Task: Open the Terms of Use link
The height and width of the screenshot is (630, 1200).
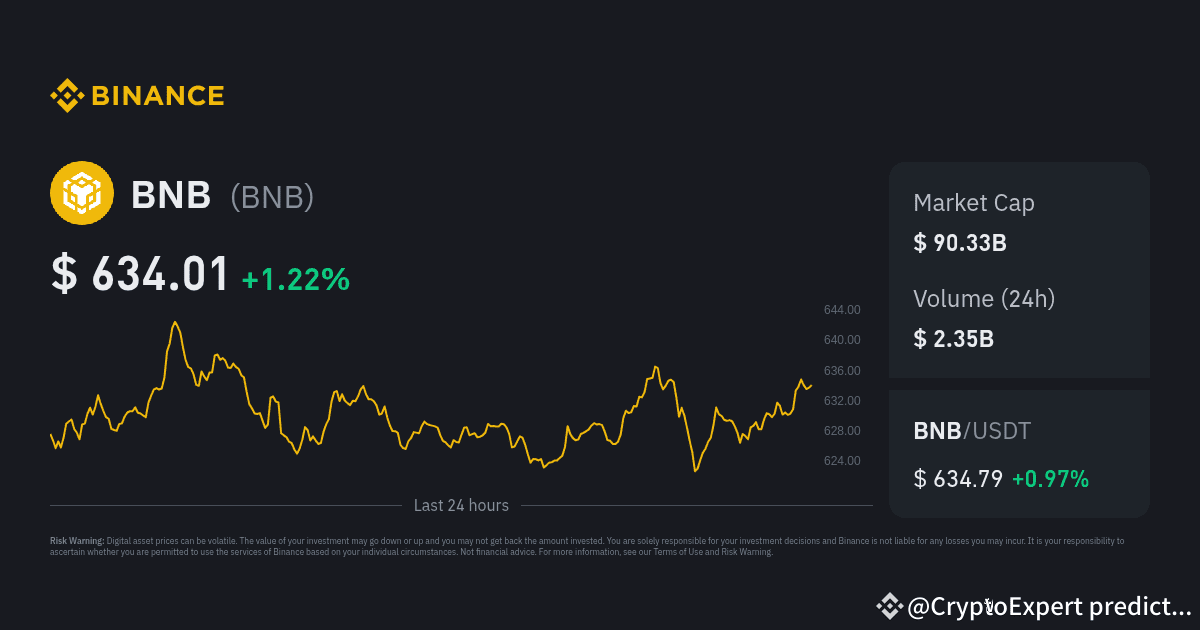Action: [676, 550]
